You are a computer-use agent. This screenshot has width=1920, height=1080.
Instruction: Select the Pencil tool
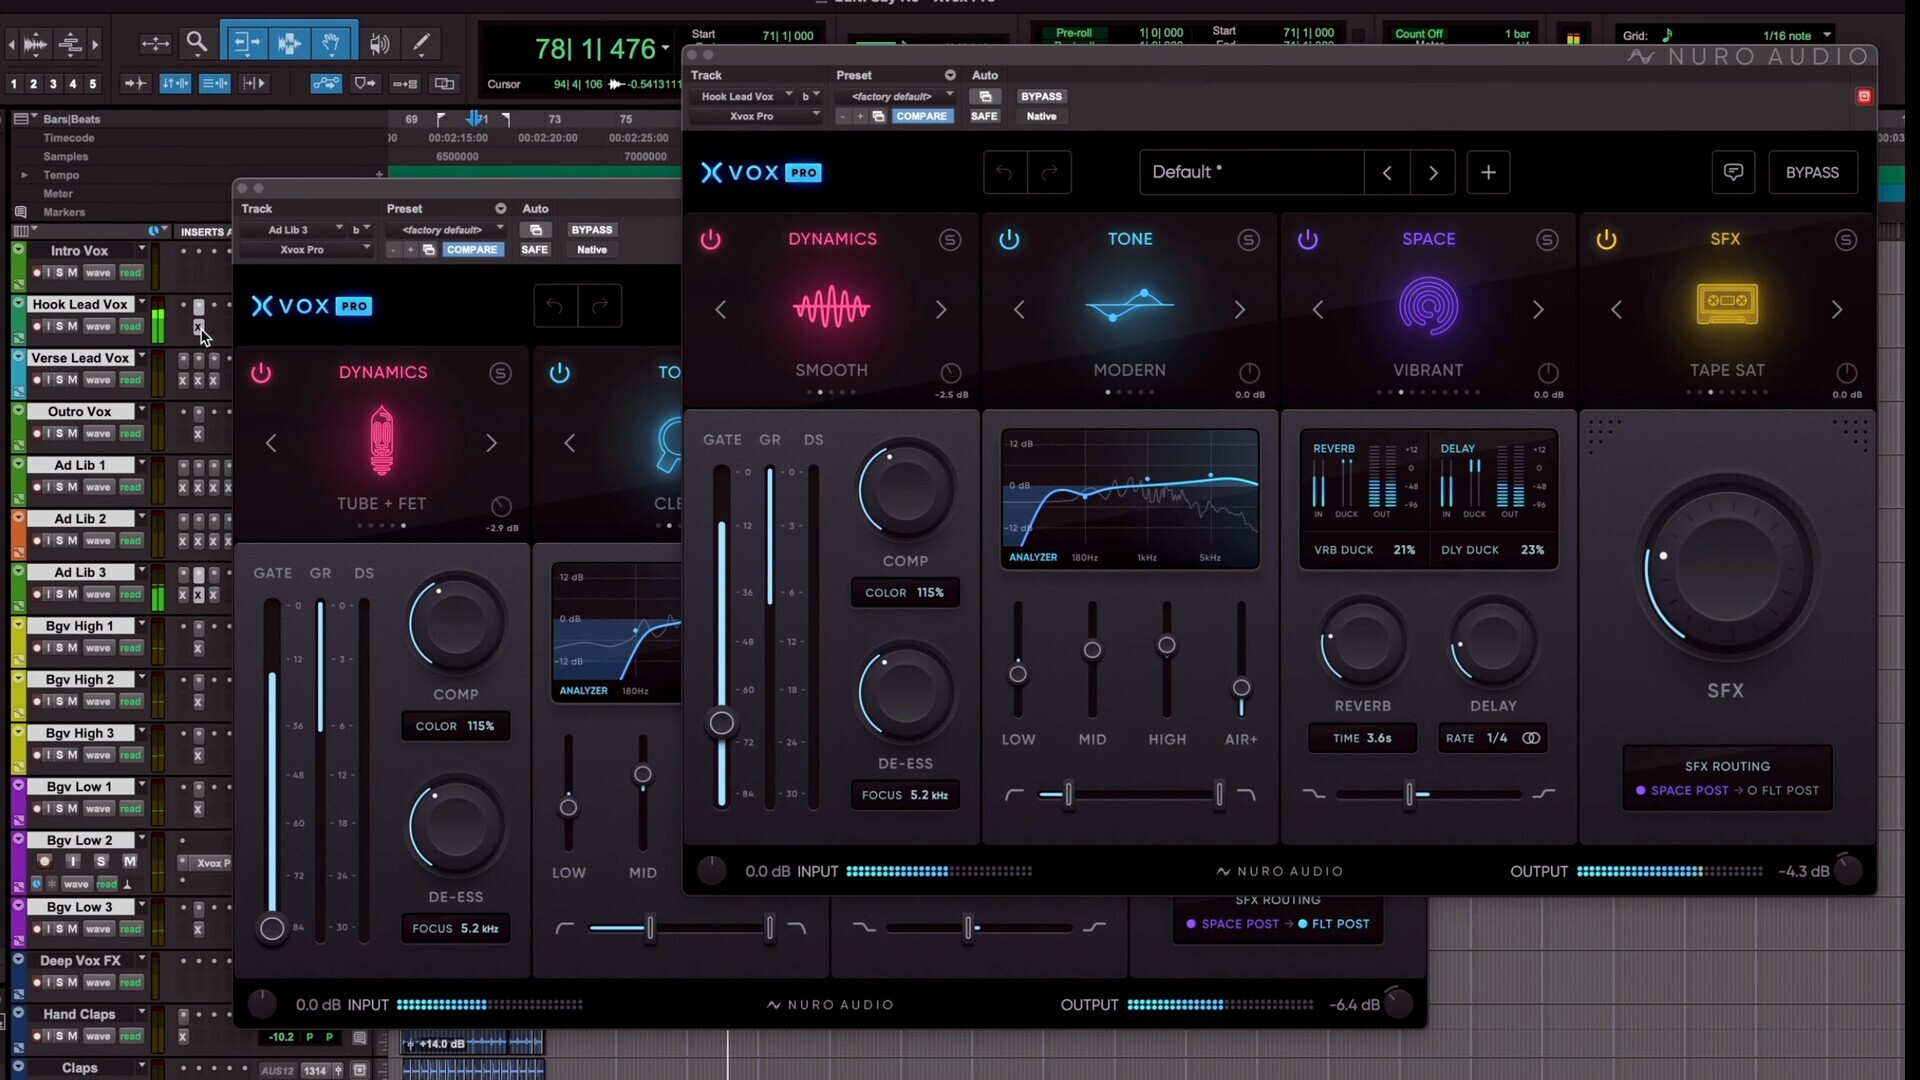(x=421, y=43)
